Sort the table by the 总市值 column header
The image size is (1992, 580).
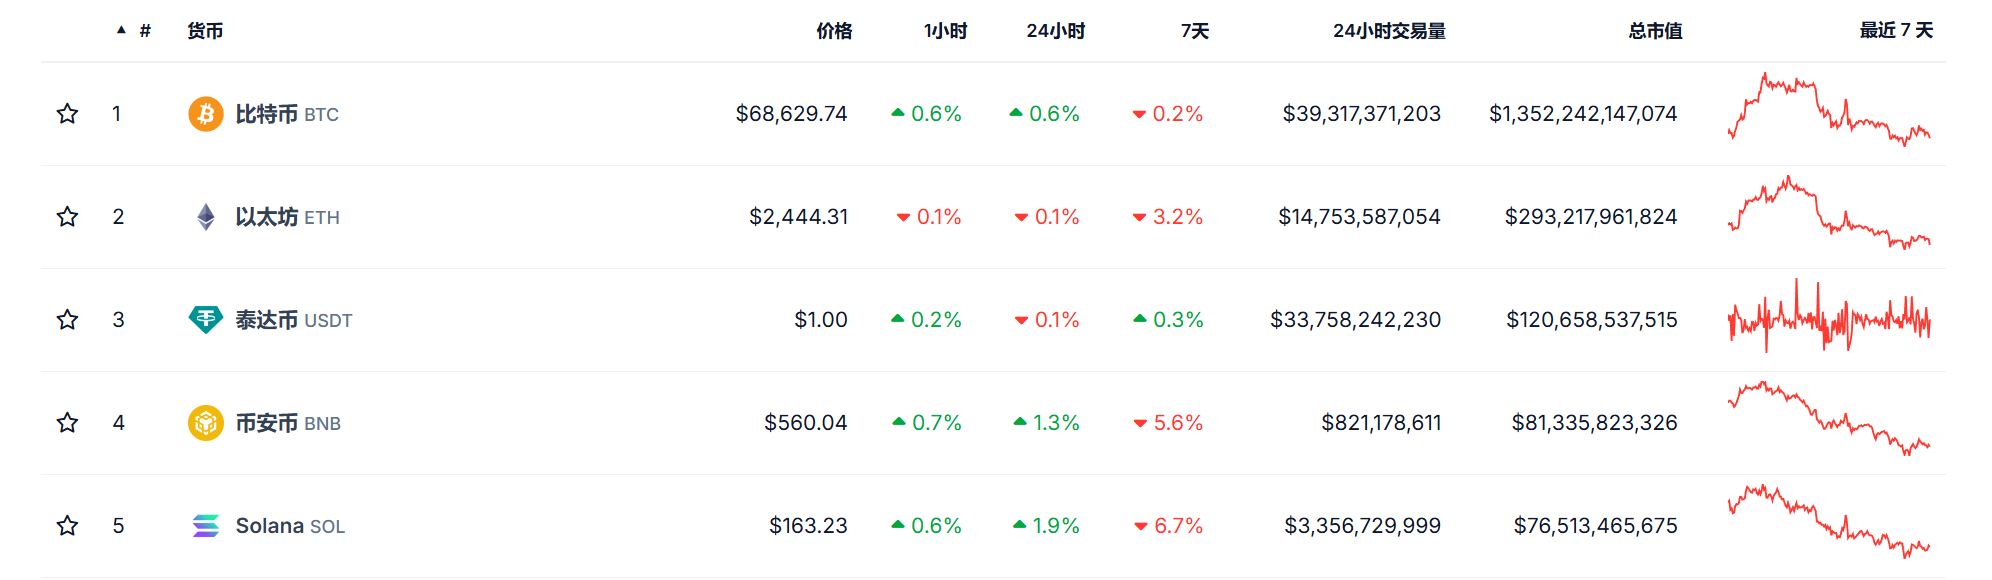click(x=1656, y=31)
